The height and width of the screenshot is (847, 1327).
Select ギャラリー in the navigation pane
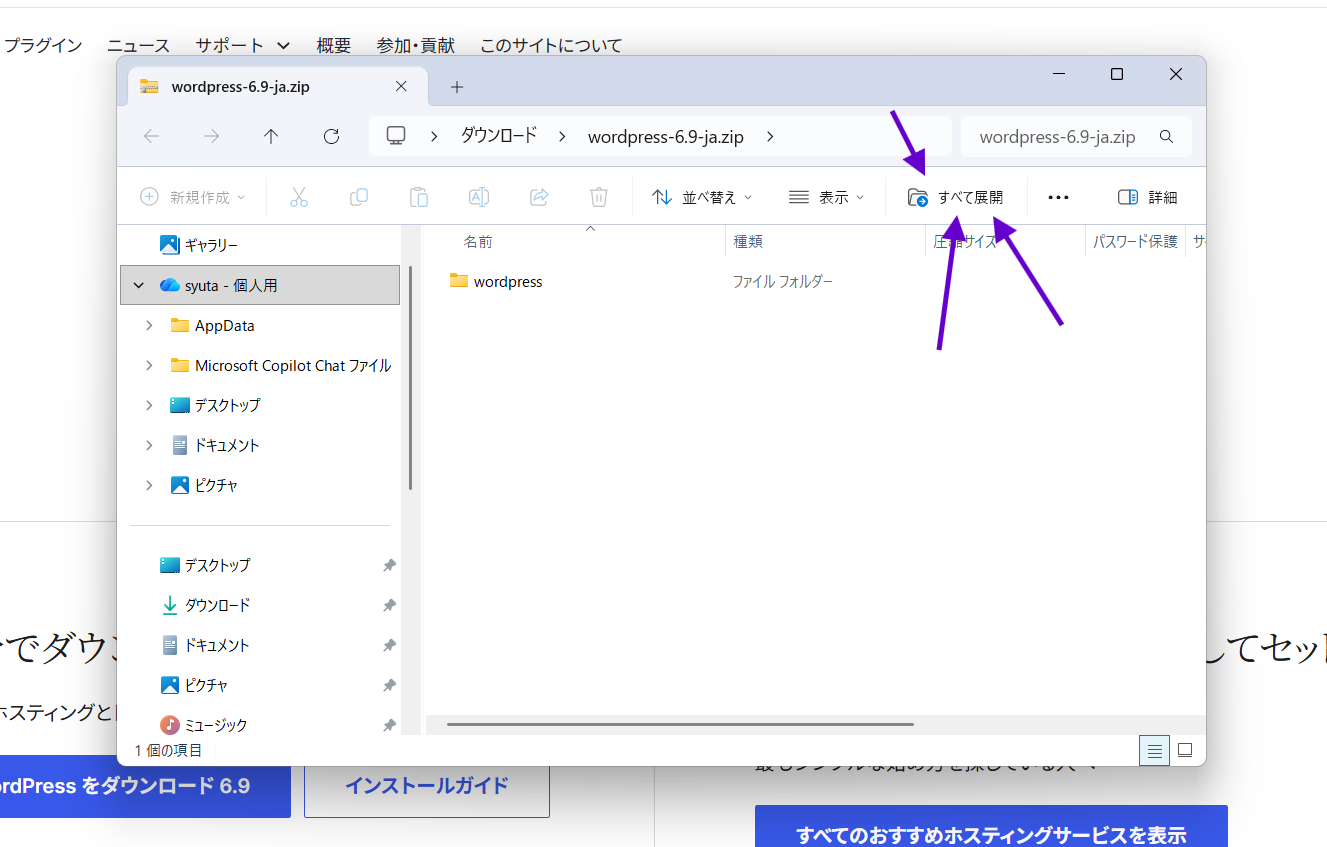[x=210, y=245]
